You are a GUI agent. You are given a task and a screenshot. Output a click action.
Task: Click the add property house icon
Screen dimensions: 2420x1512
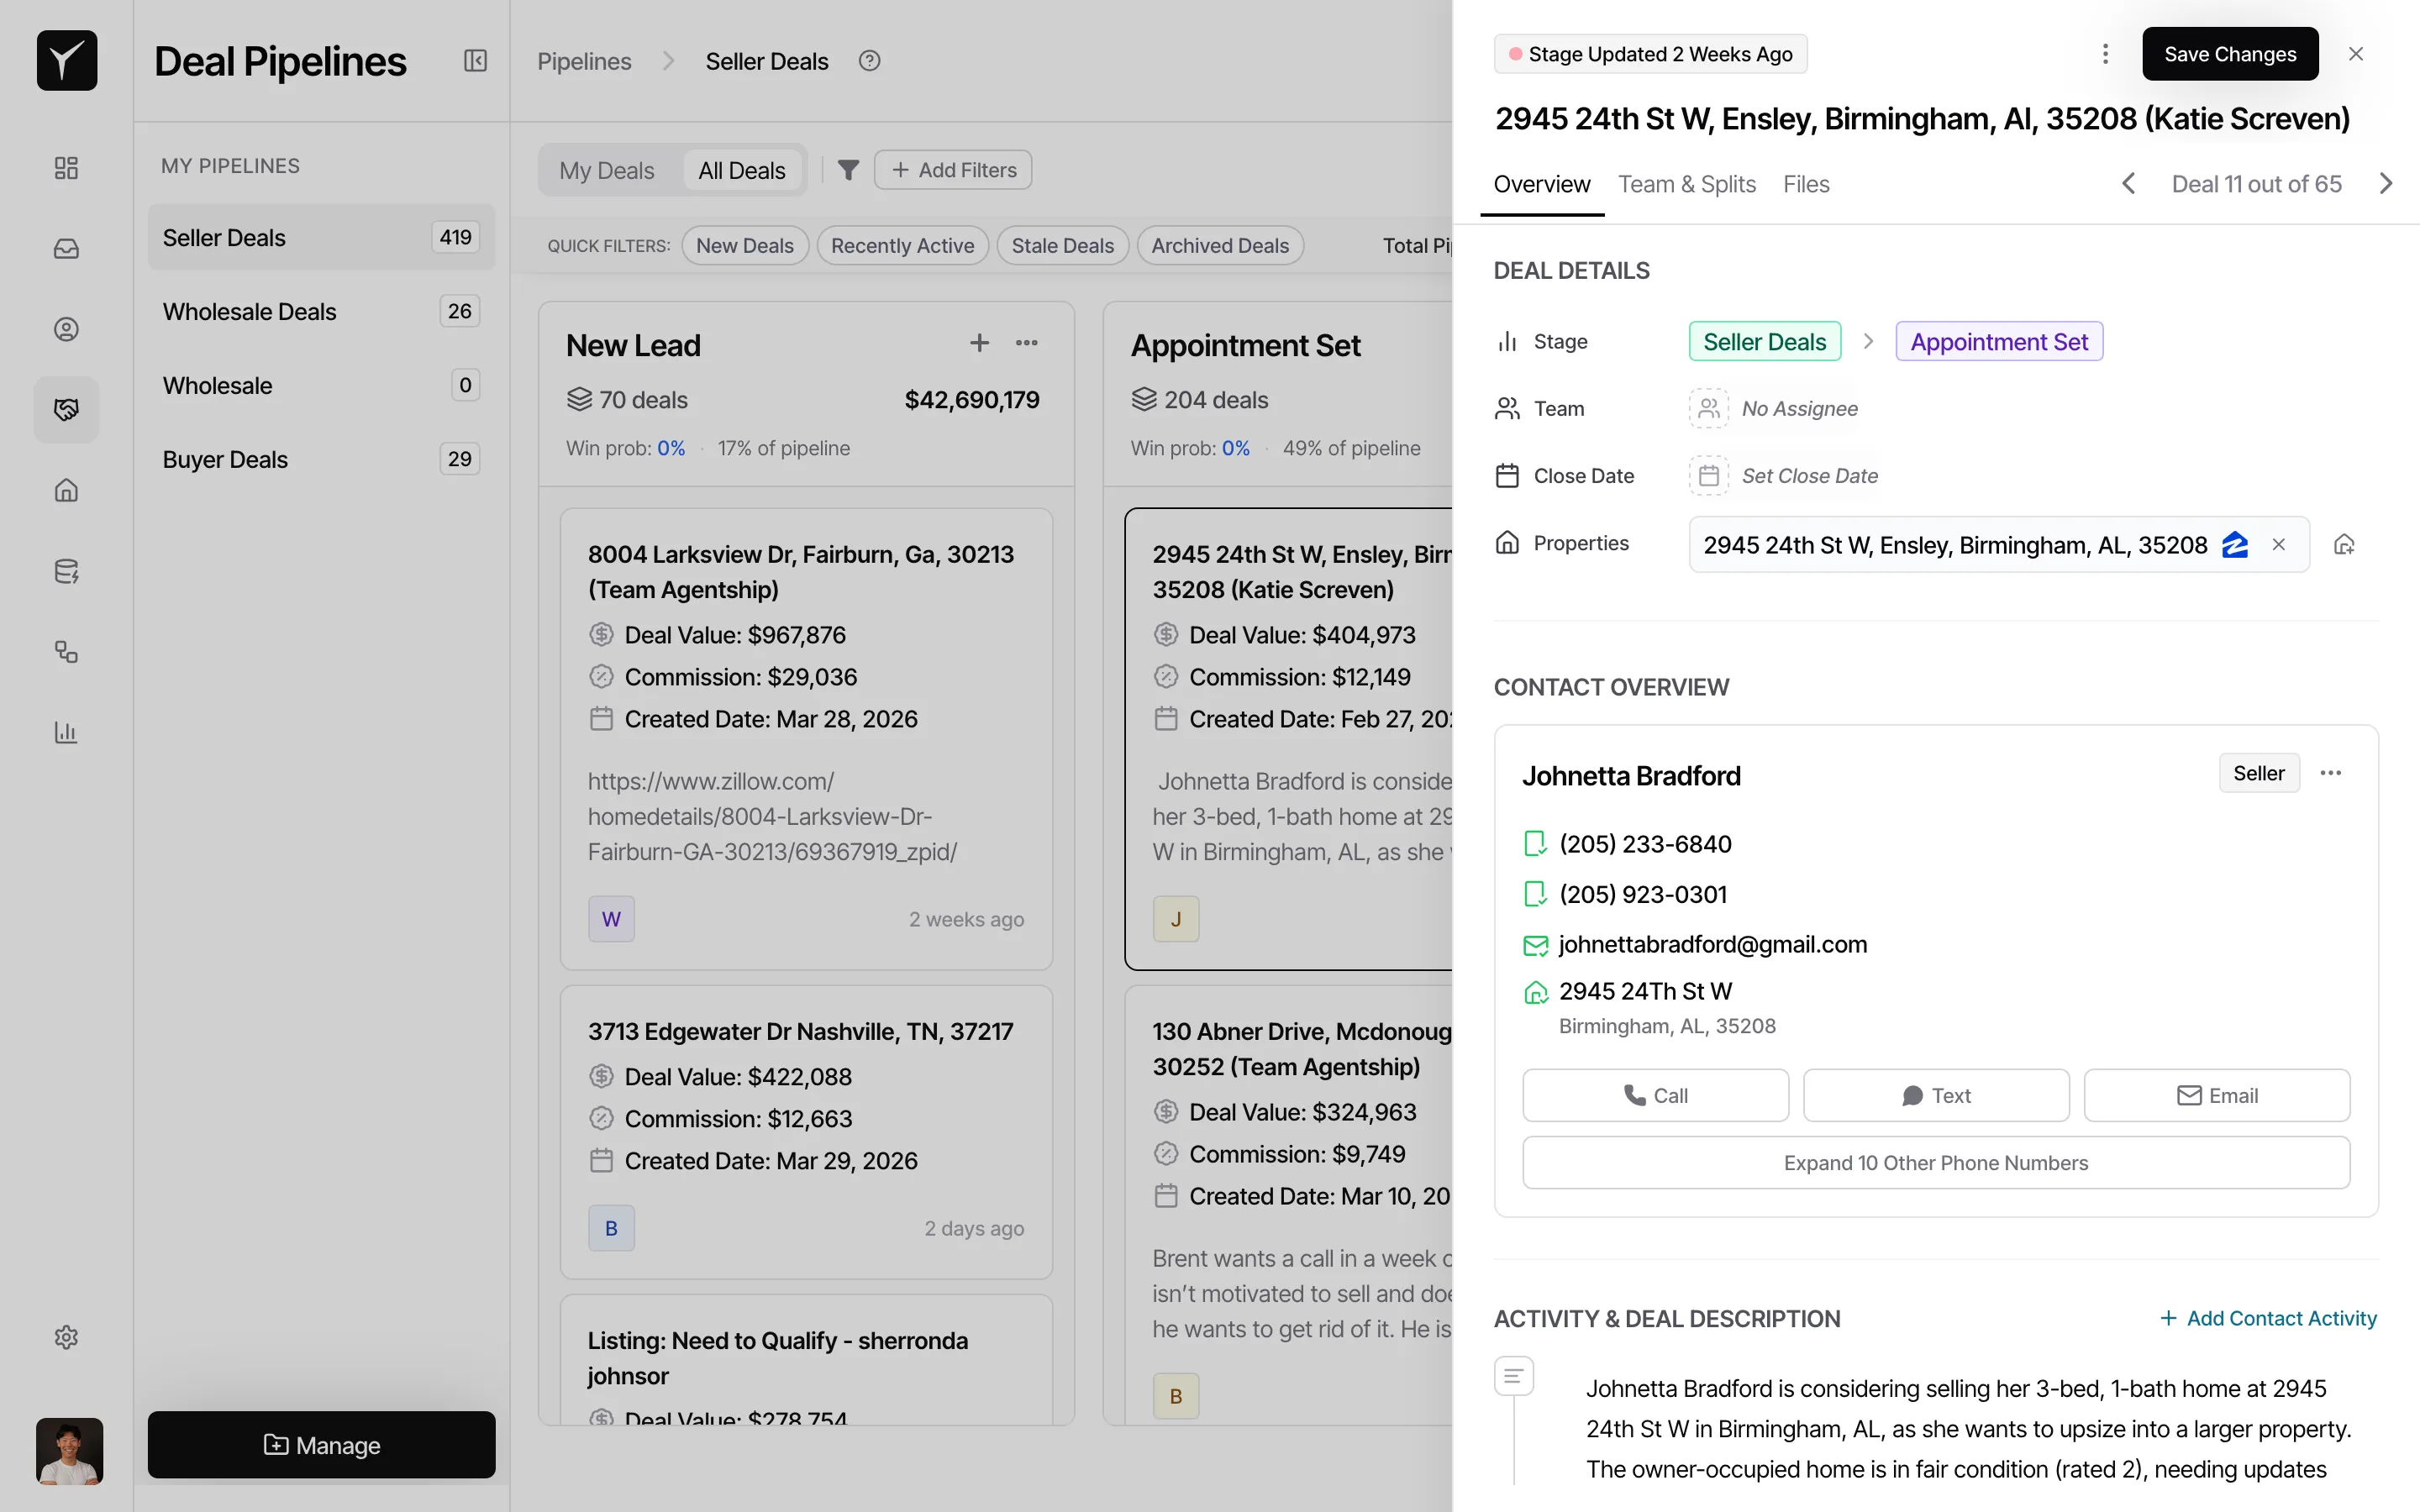pyautogui.click(x=2344, y=545)
